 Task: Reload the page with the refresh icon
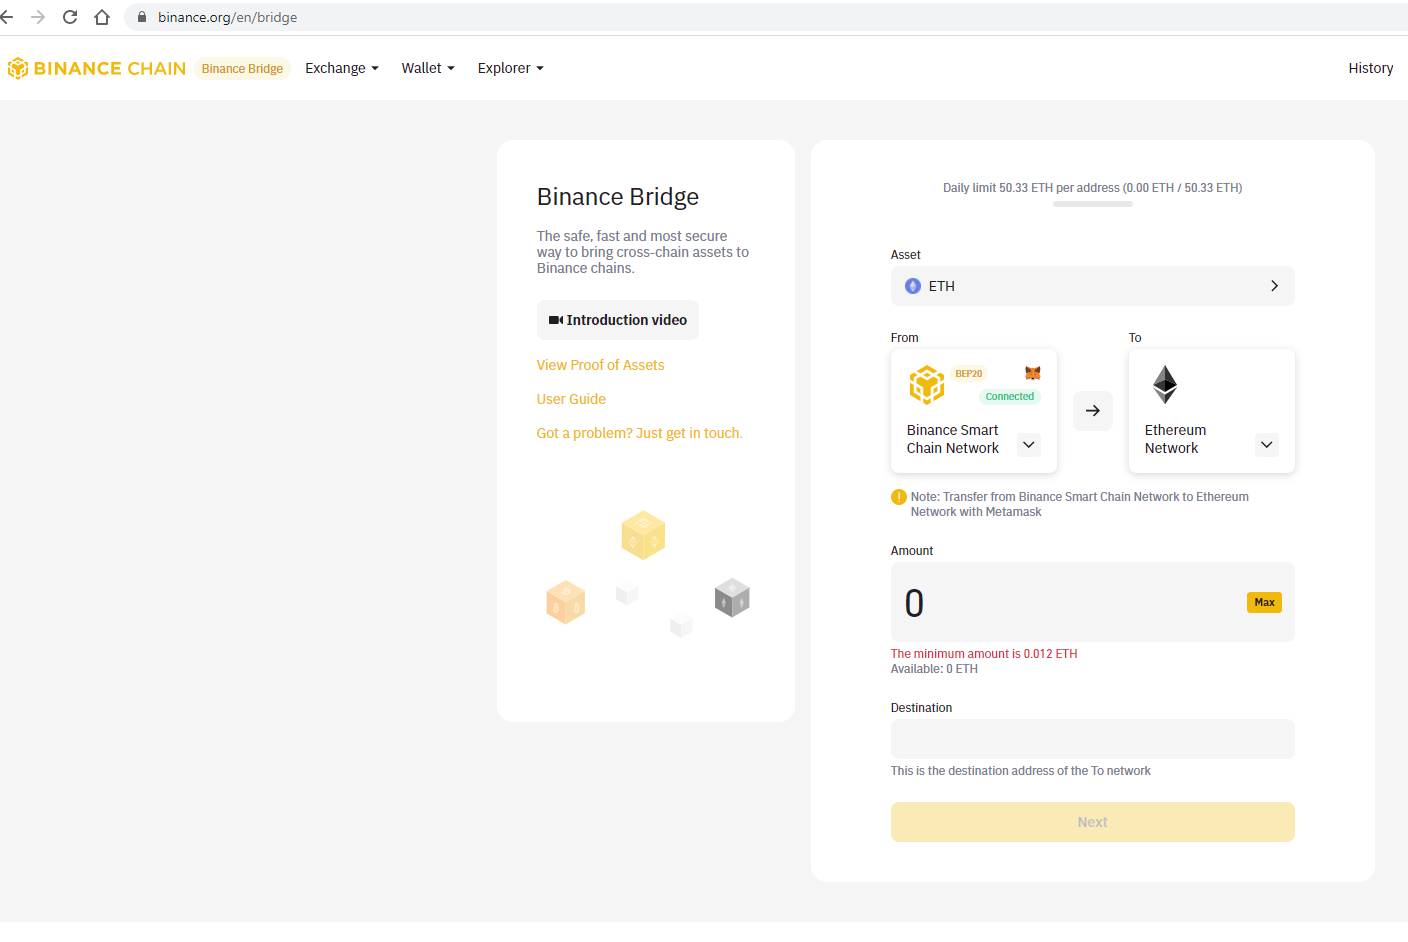pos(70,17)
